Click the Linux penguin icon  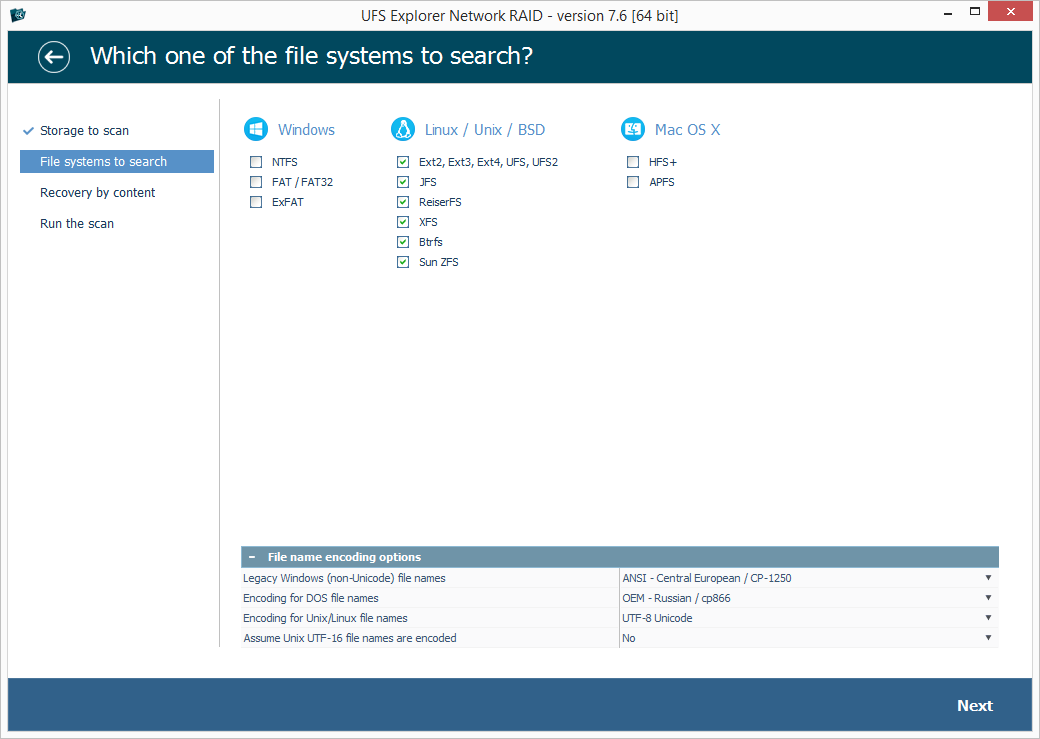[403, 129]
